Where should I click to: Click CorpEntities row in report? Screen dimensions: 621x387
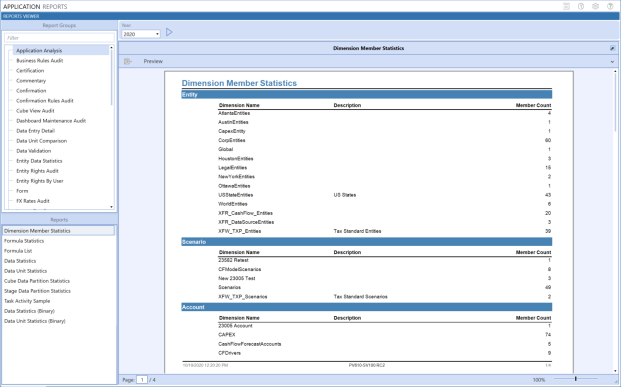[x=384, y=140]
